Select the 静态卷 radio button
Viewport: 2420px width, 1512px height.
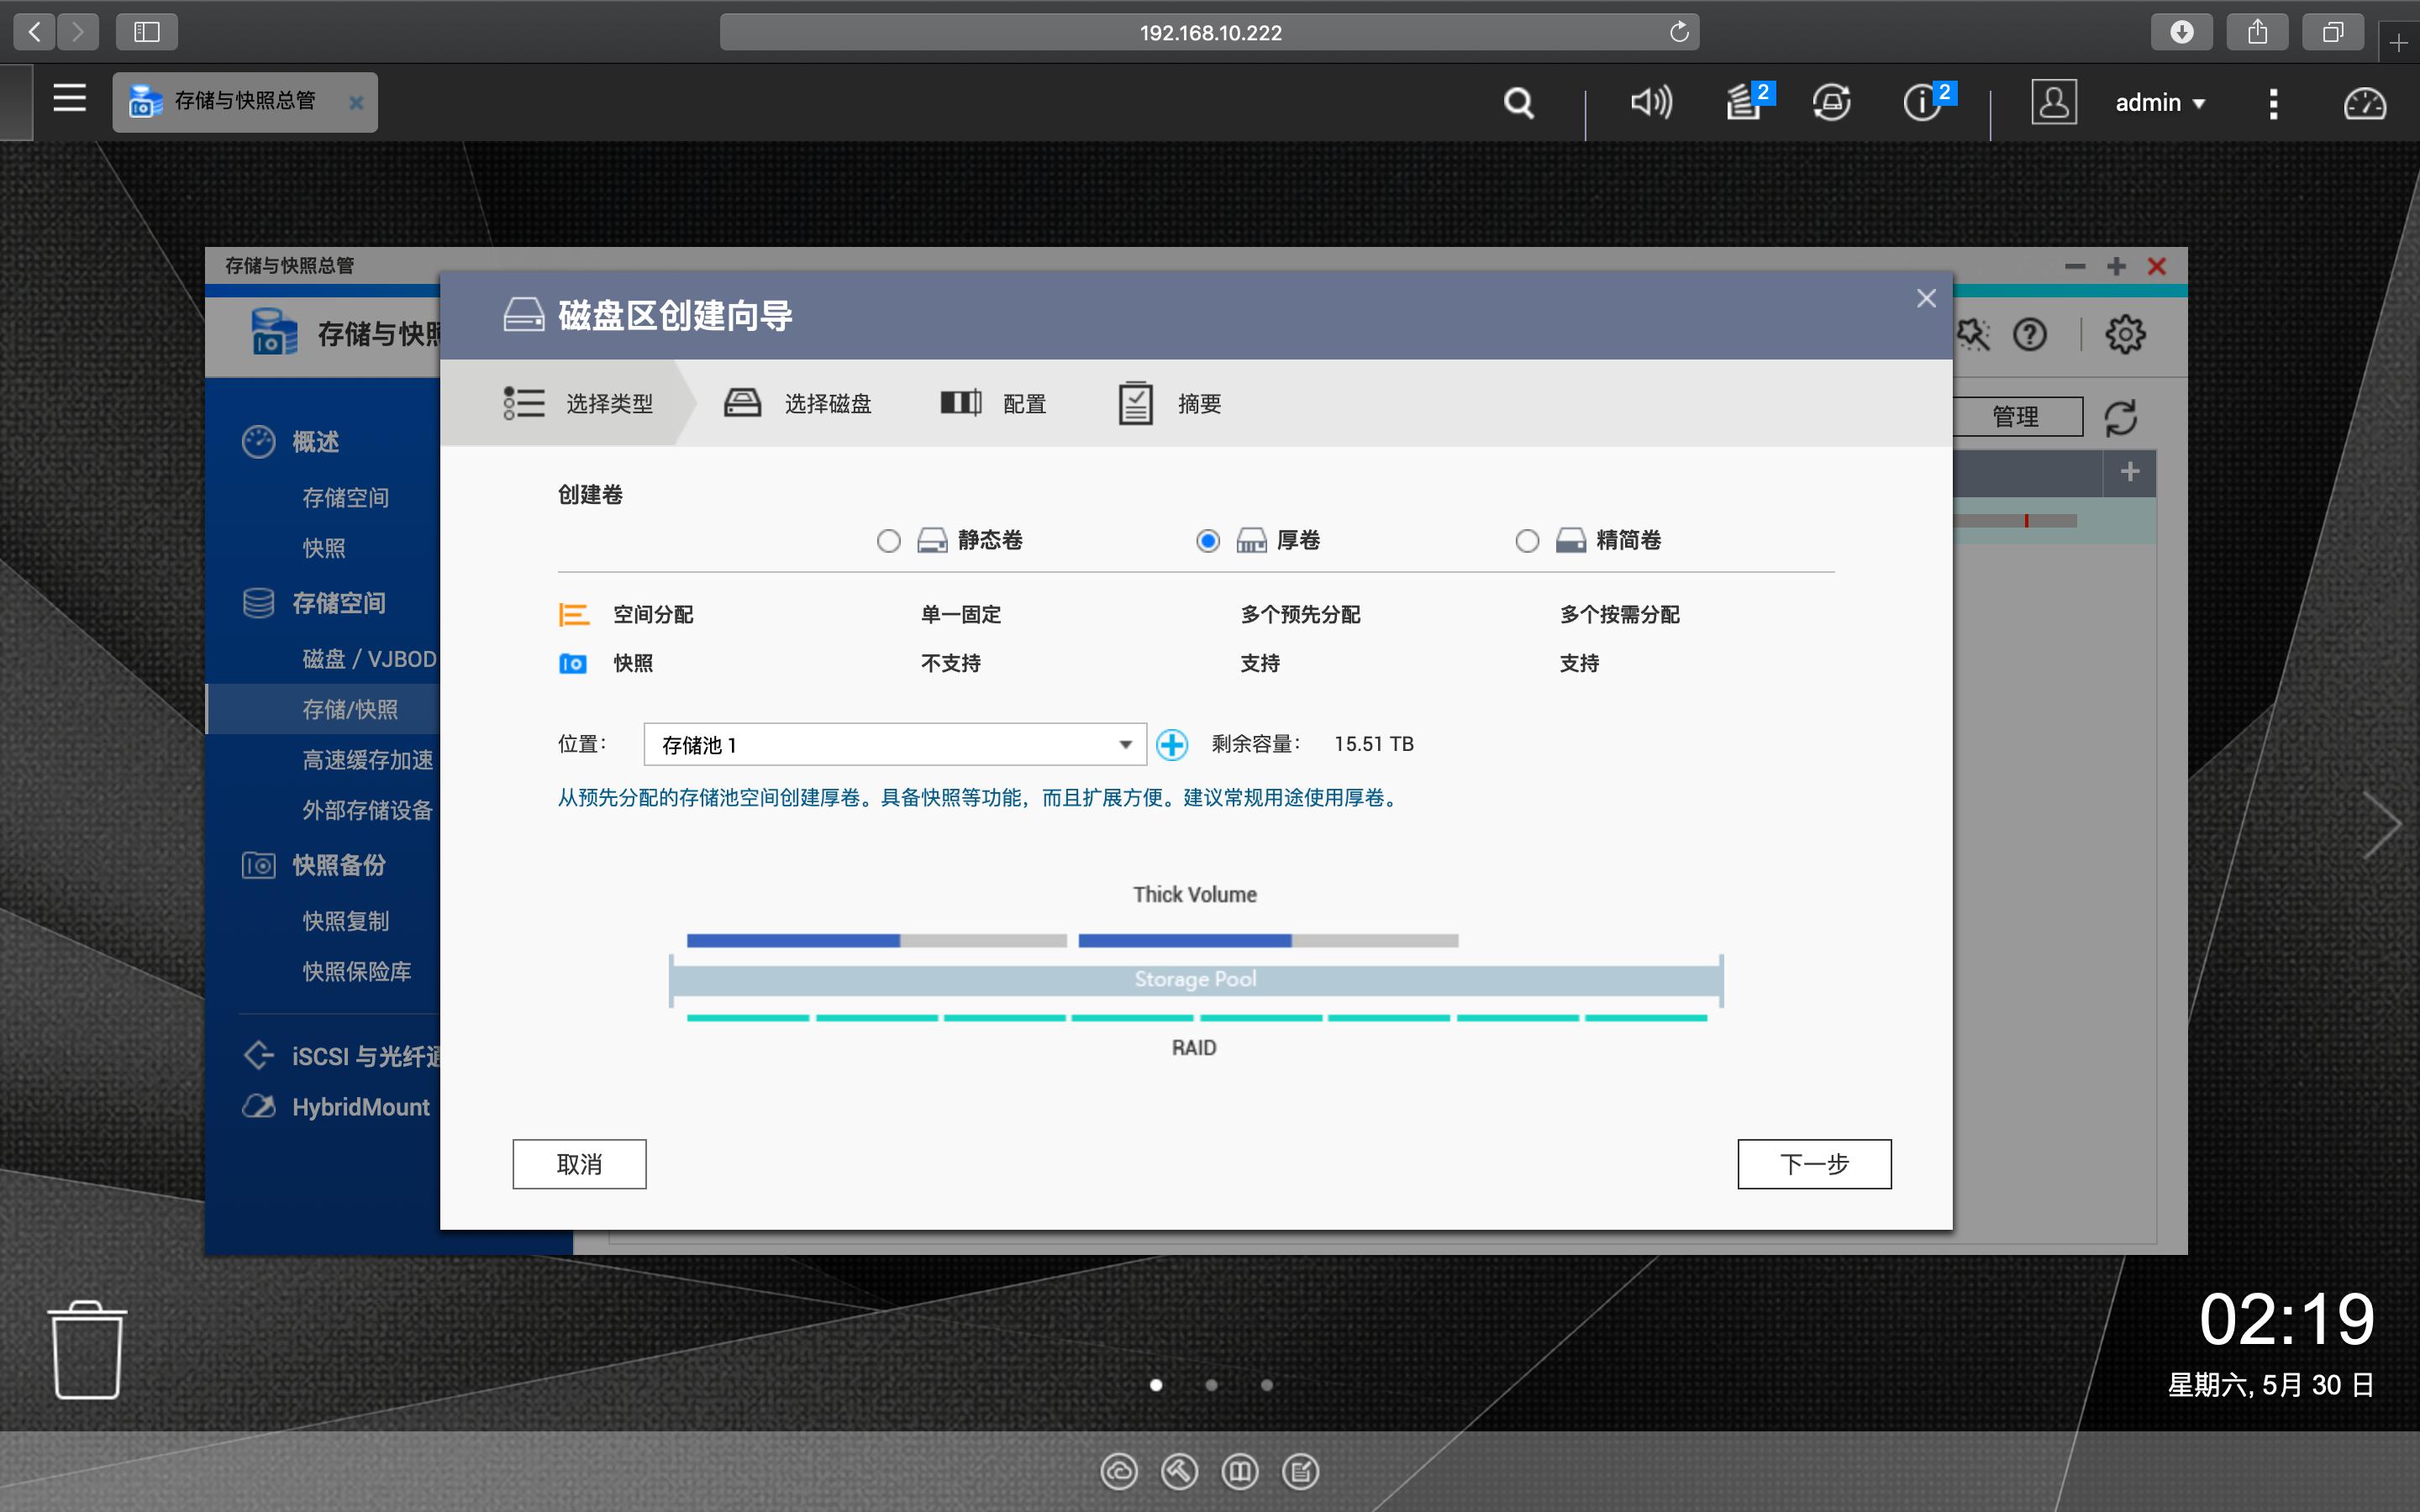(x=888, y=540)
